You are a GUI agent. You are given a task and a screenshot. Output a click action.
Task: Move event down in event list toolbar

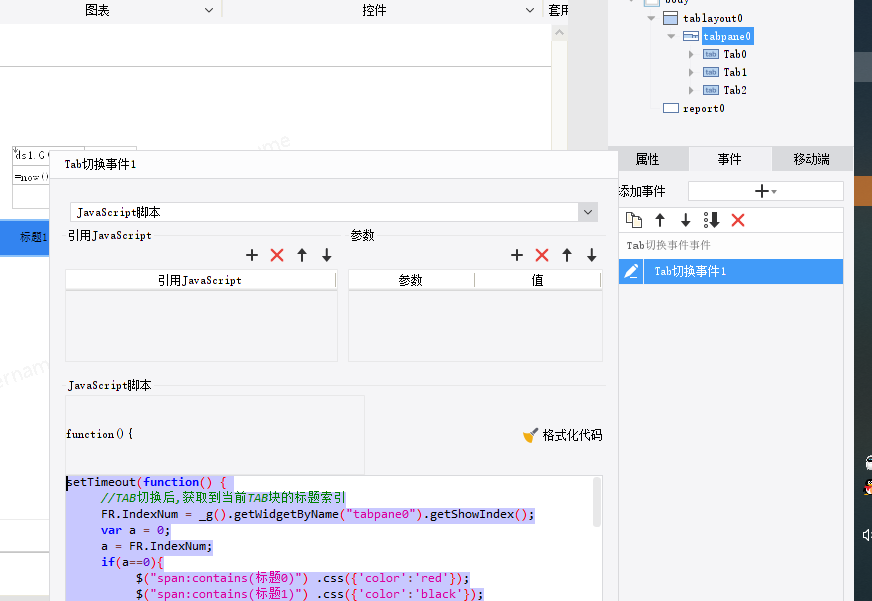(686, 220)
